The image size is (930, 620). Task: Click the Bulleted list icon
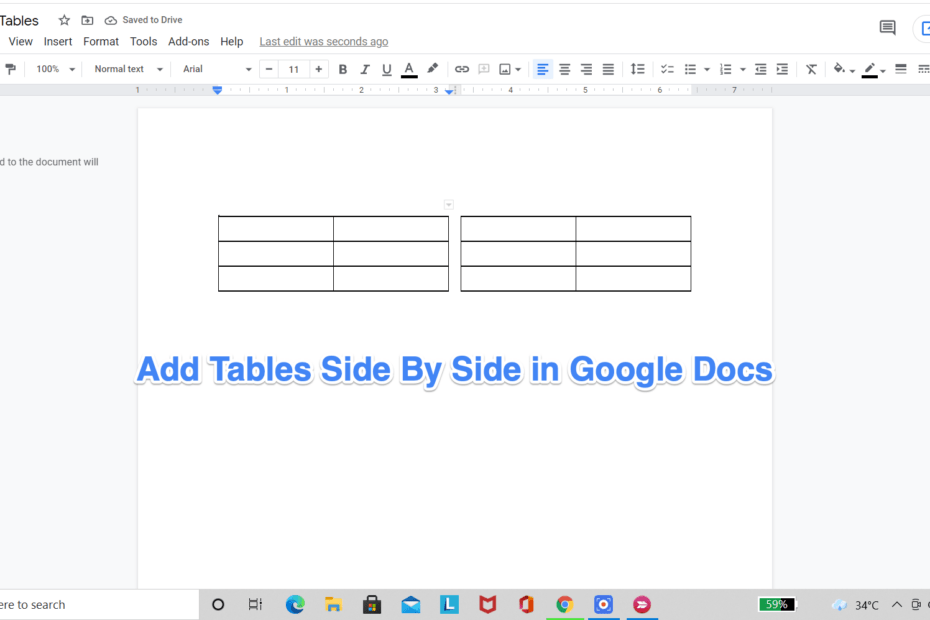click(x=690, y=69)
